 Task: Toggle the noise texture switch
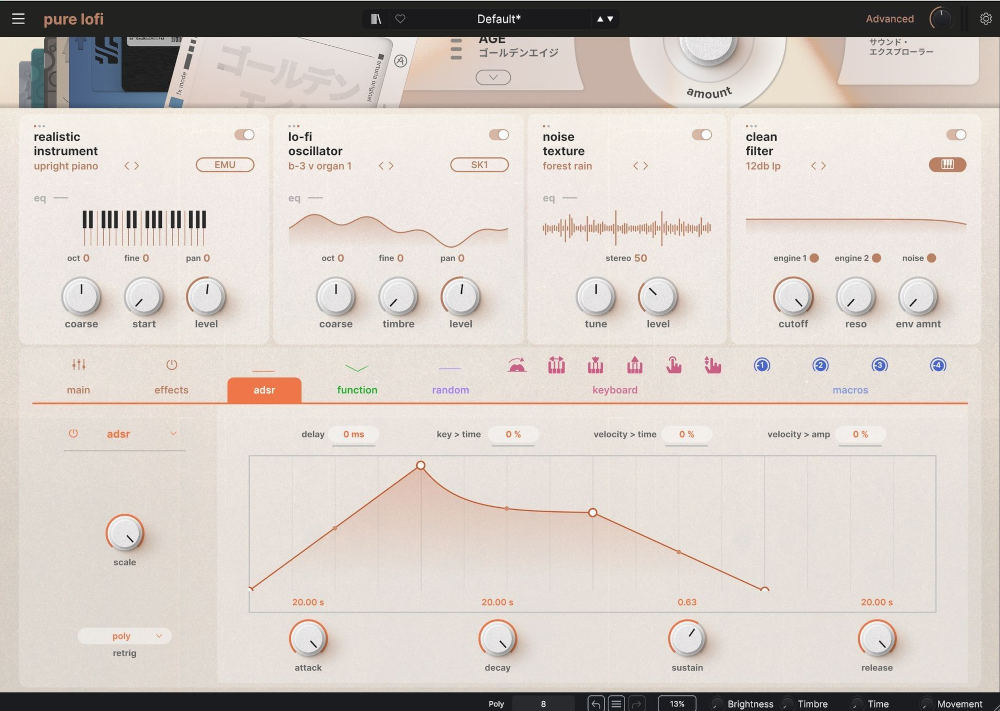tap(702, 135)
